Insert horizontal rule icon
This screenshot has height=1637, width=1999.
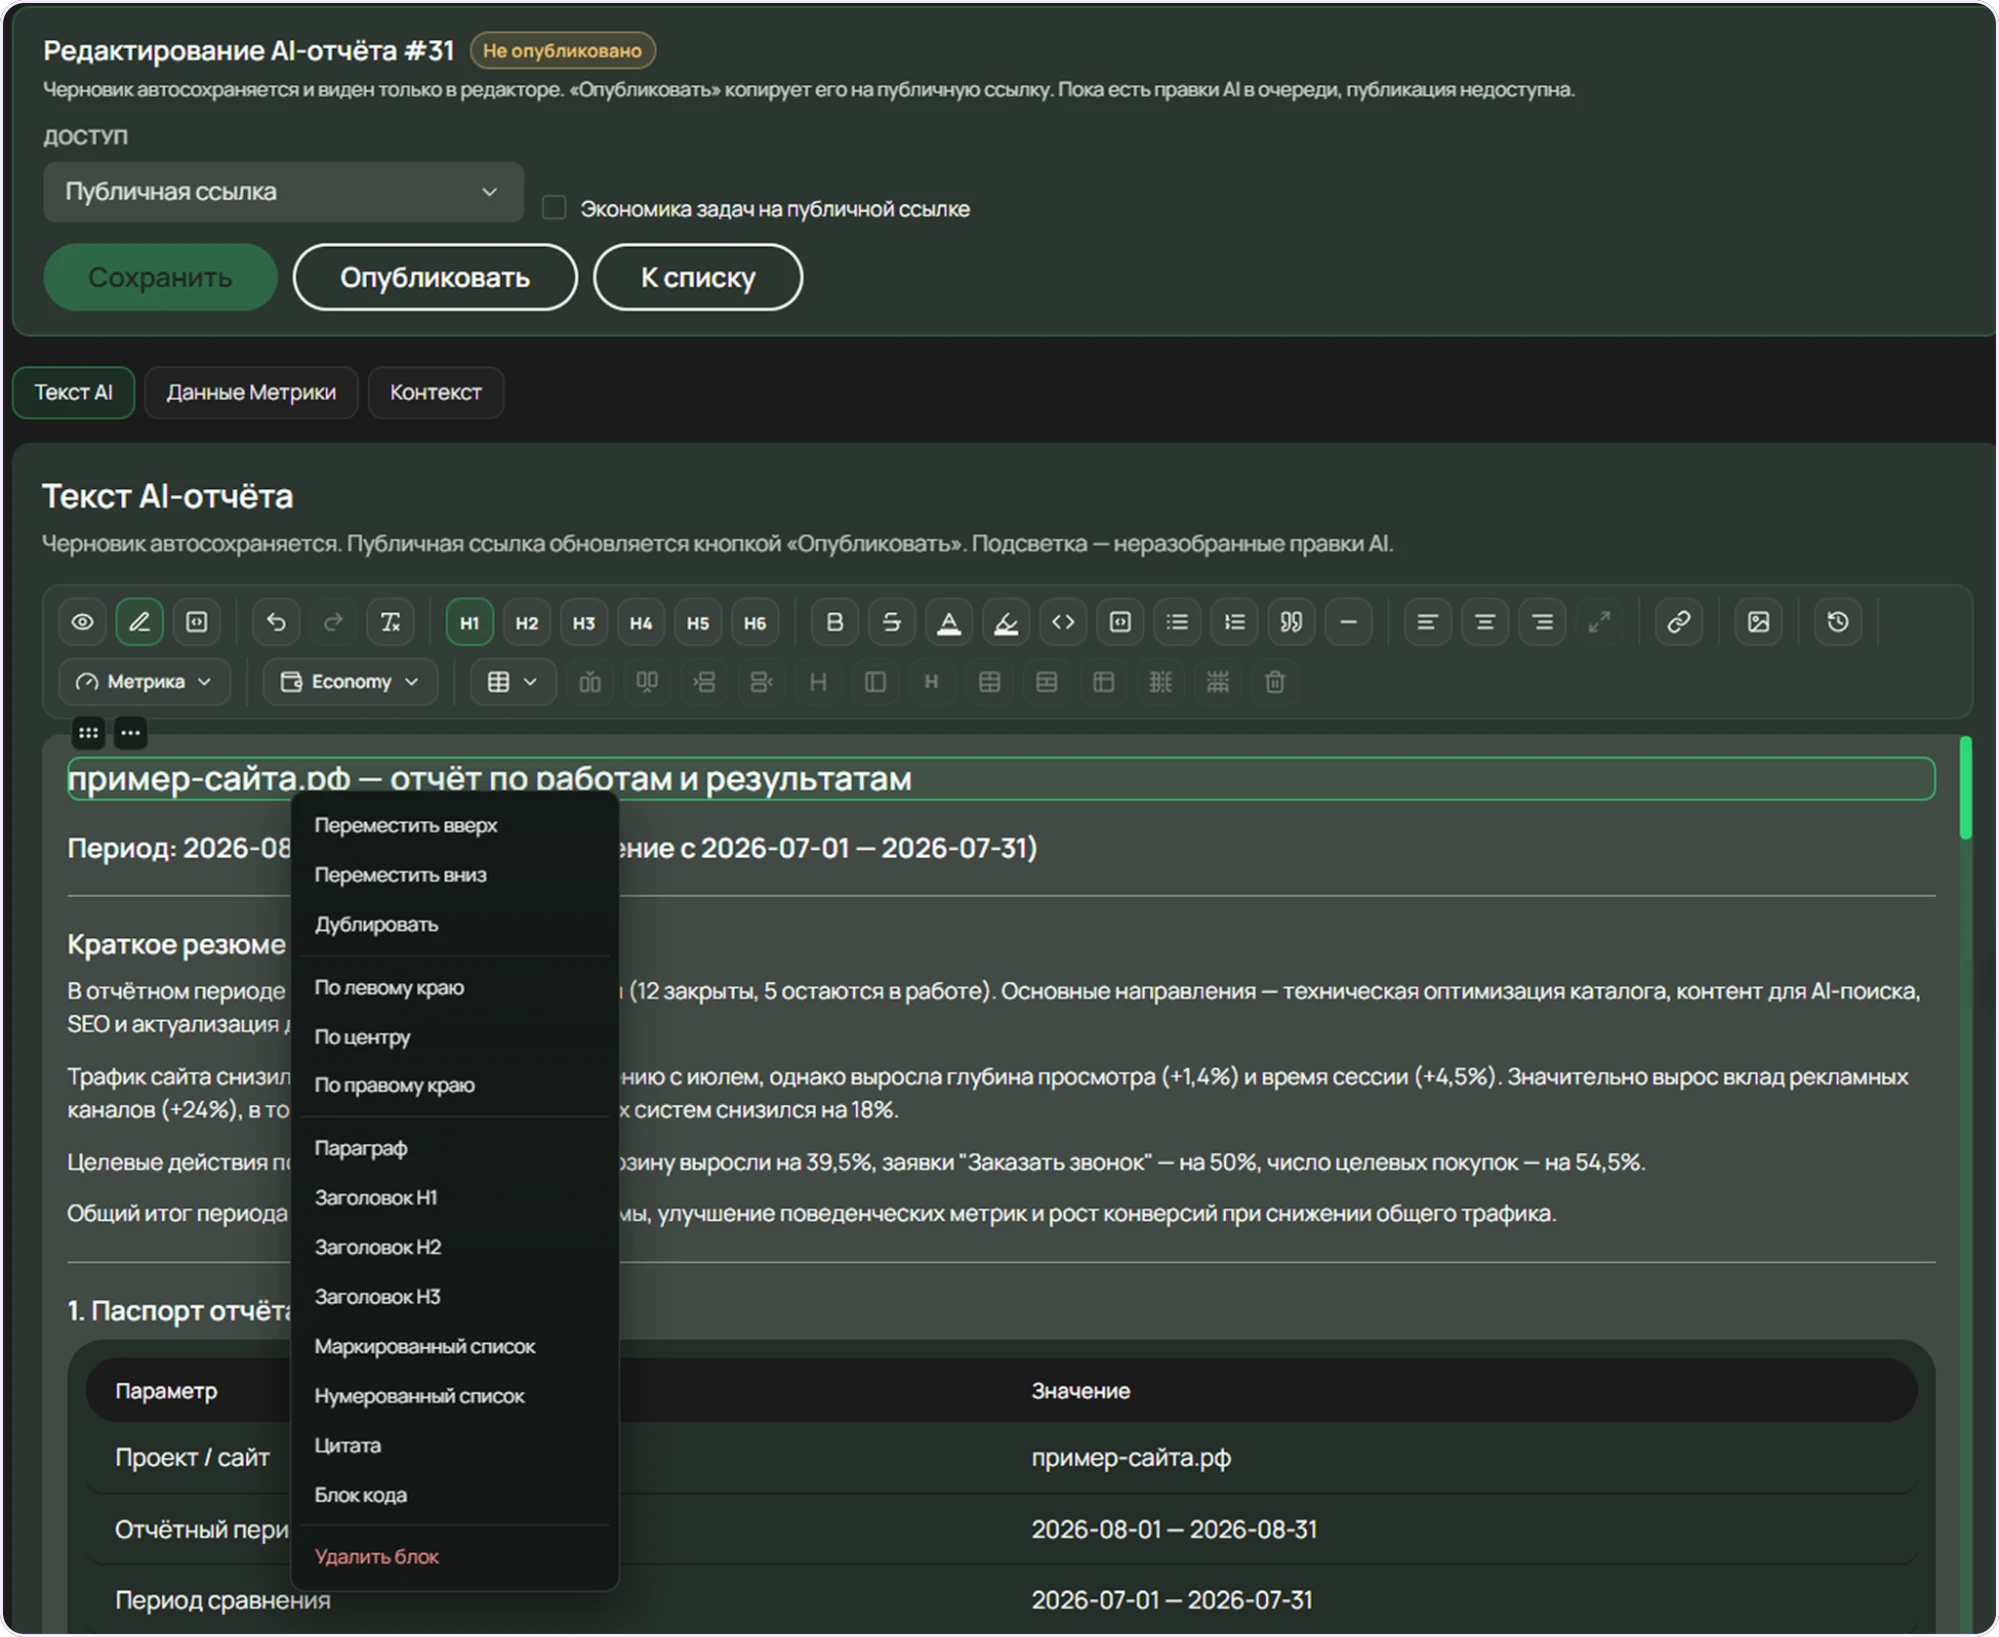(x=1348, y=622)
